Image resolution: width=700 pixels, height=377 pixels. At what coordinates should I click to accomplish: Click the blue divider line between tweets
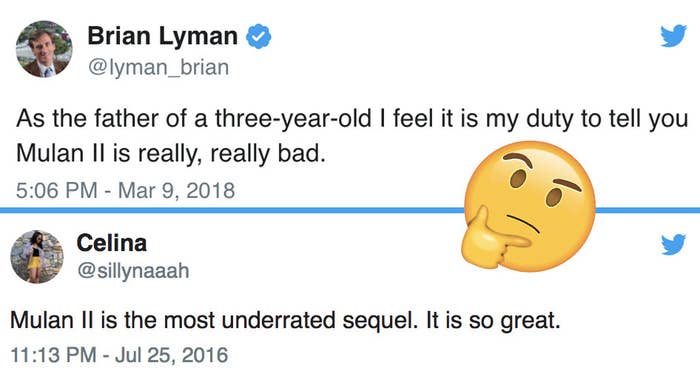[232, 210]
